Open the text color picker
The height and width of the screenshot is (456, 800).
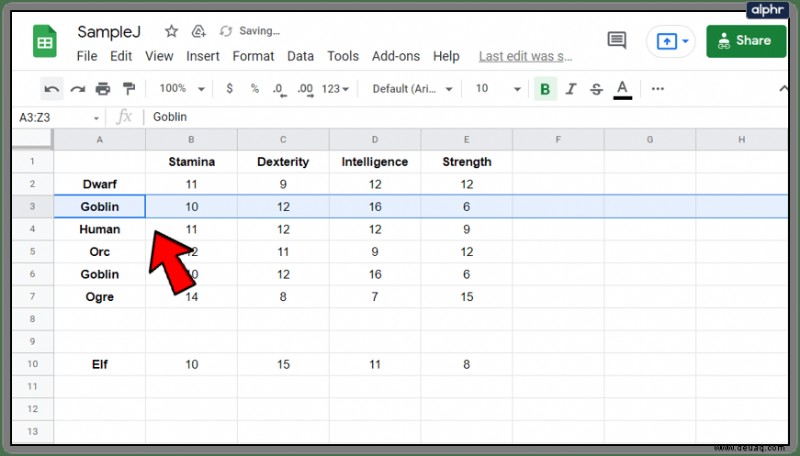point(622,89)
